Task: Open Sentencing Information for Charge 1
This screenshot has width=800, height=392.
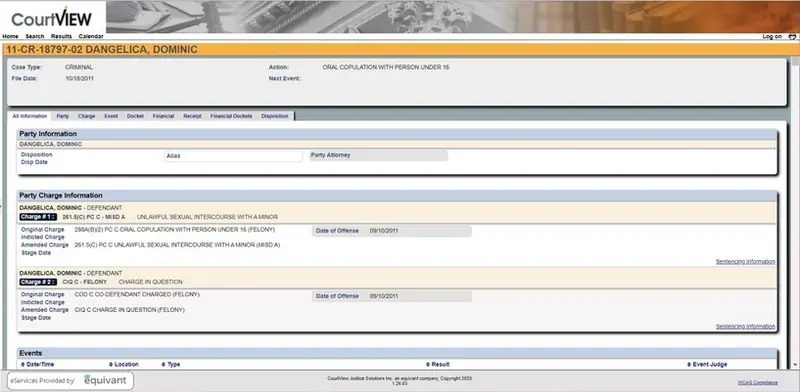Action: [x=745, y=261]
